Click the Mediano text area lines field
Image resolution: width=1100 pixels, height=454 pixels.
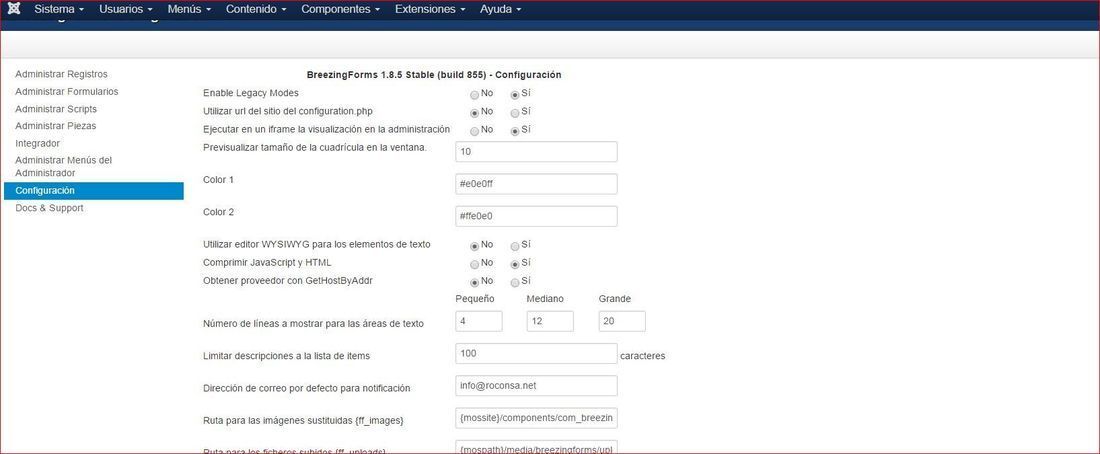click(550, 321)
